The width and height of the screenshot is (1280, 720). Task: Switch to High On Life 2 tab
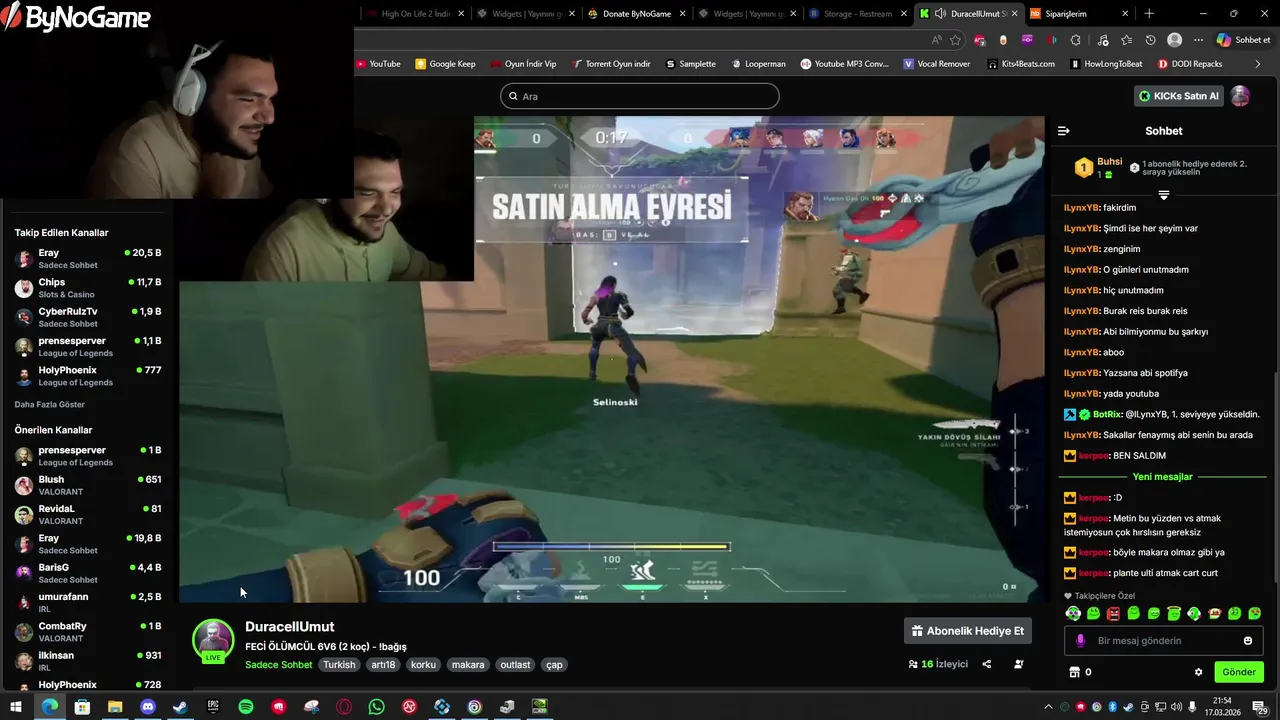pyautogui.click(x=414, y=14)
